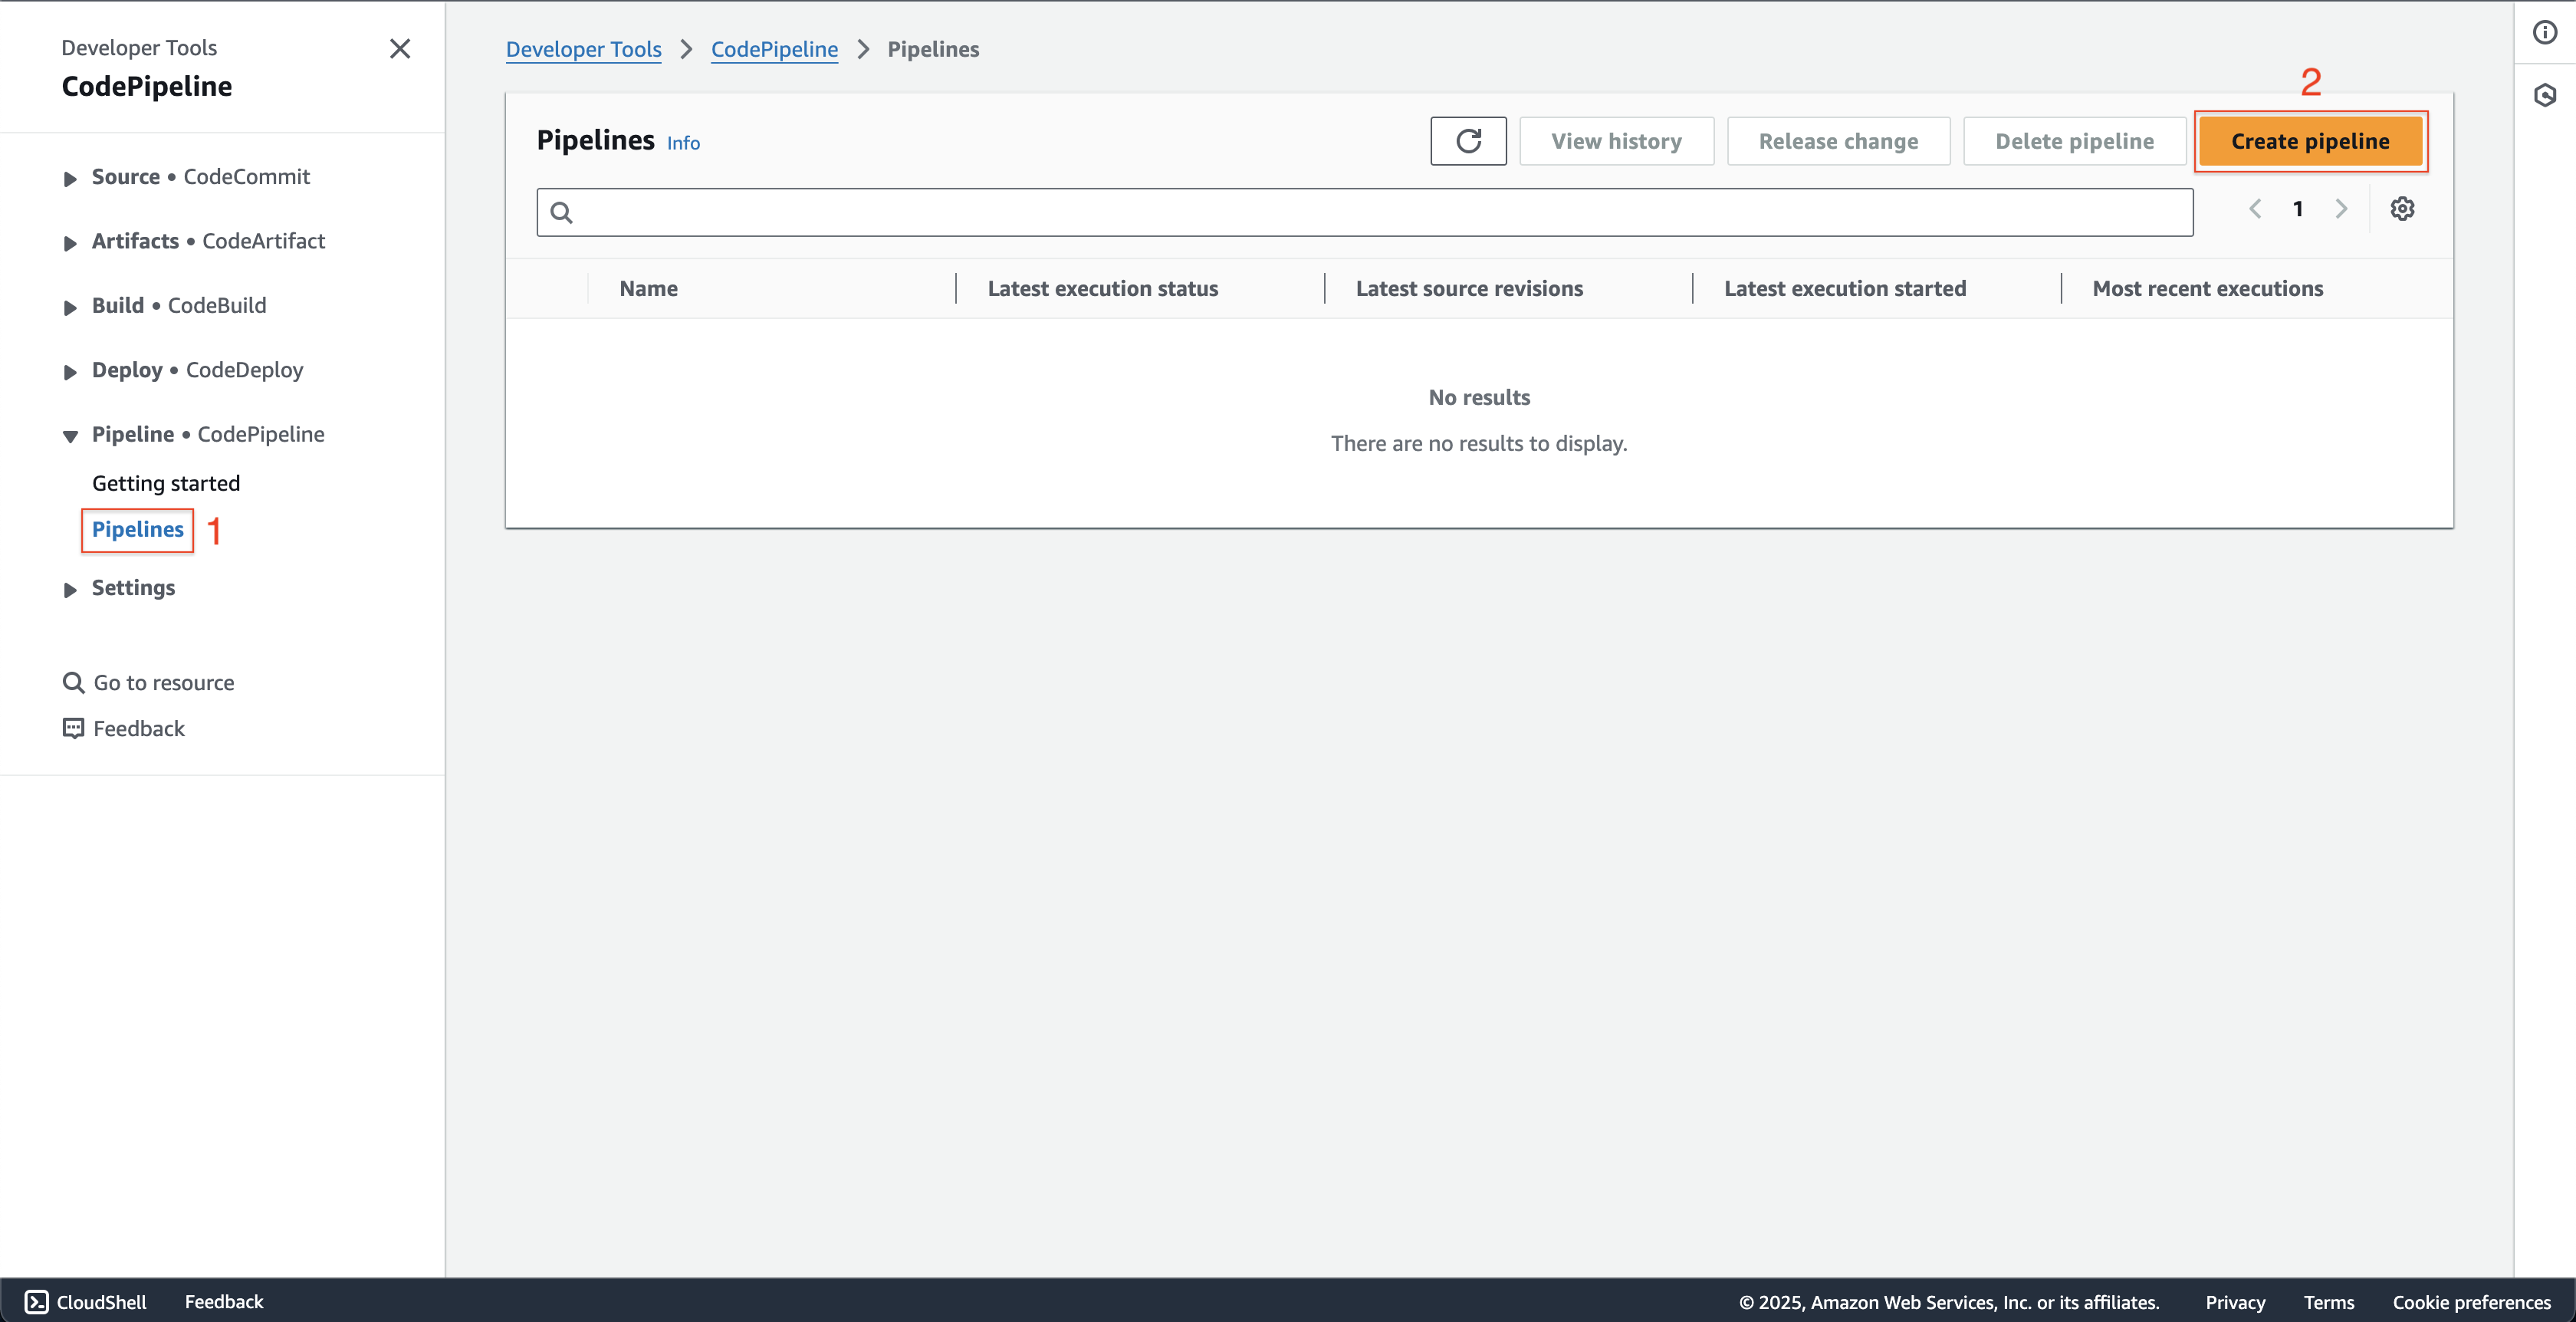The image size is (2576, 1322).
Task: Click the AWS copyright notice text
Action: point(1949,1302)
